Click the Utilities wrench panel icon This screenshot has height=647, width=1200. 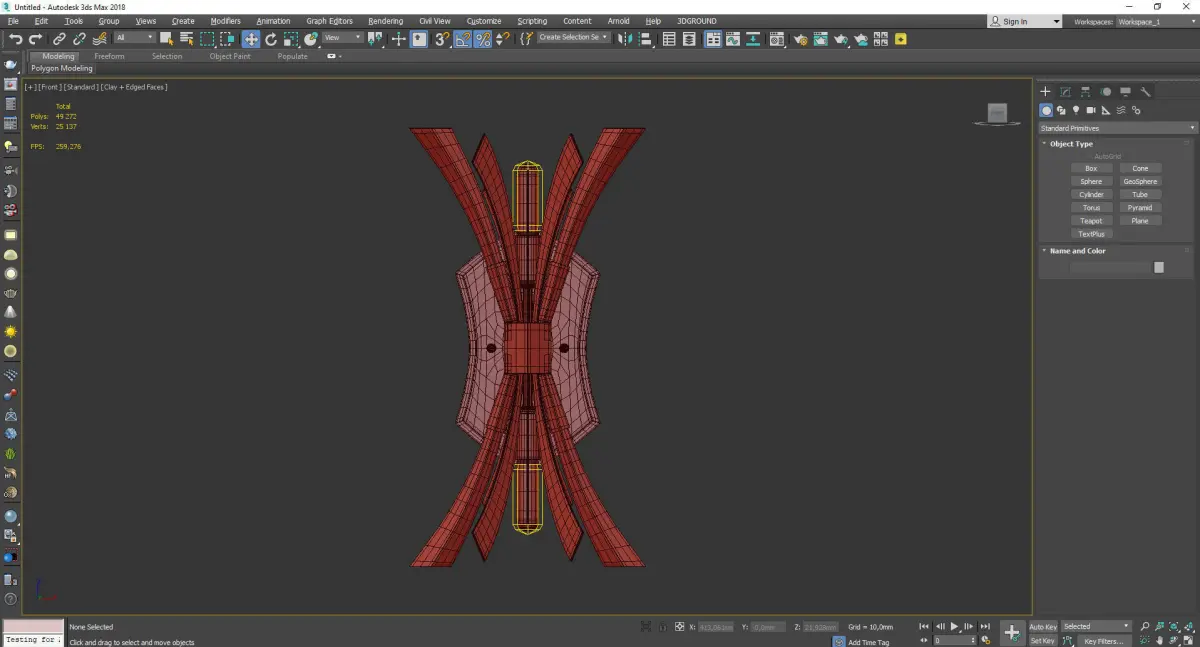(1146, 92)
